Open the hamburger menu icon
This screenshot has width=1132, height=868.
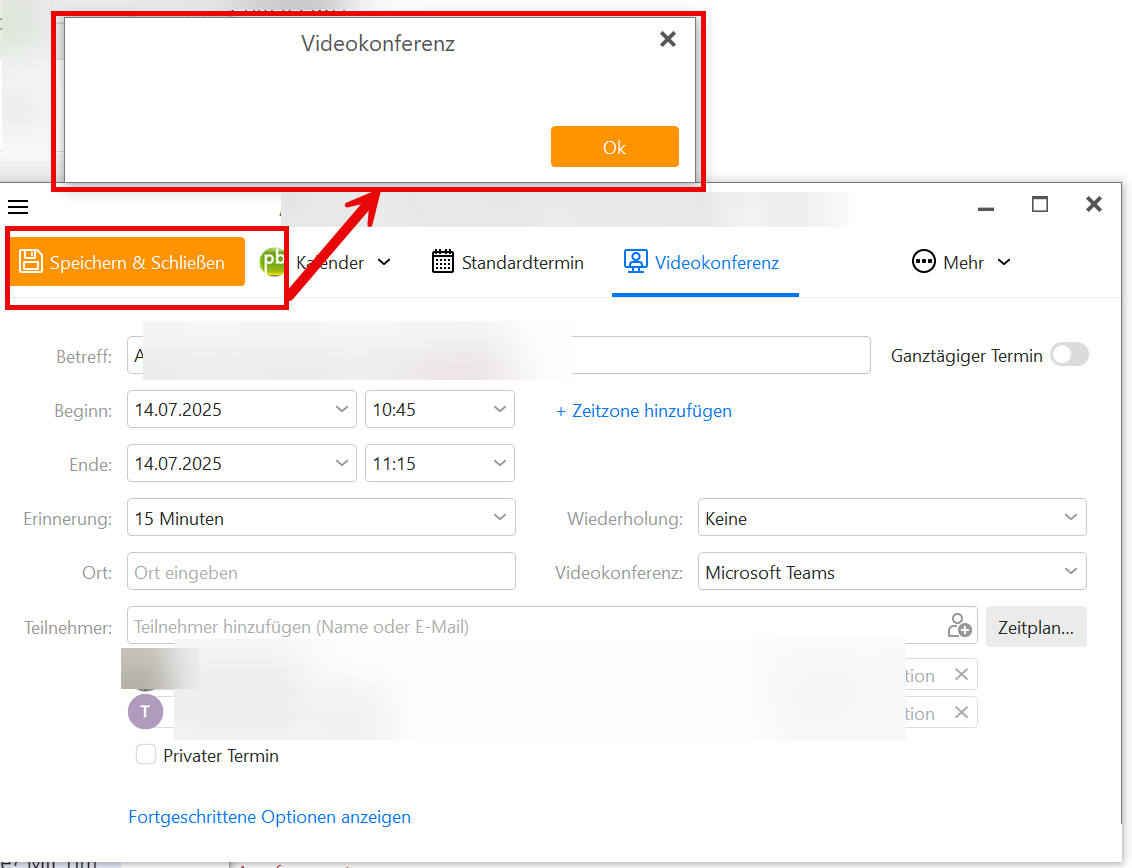(18, 207)
